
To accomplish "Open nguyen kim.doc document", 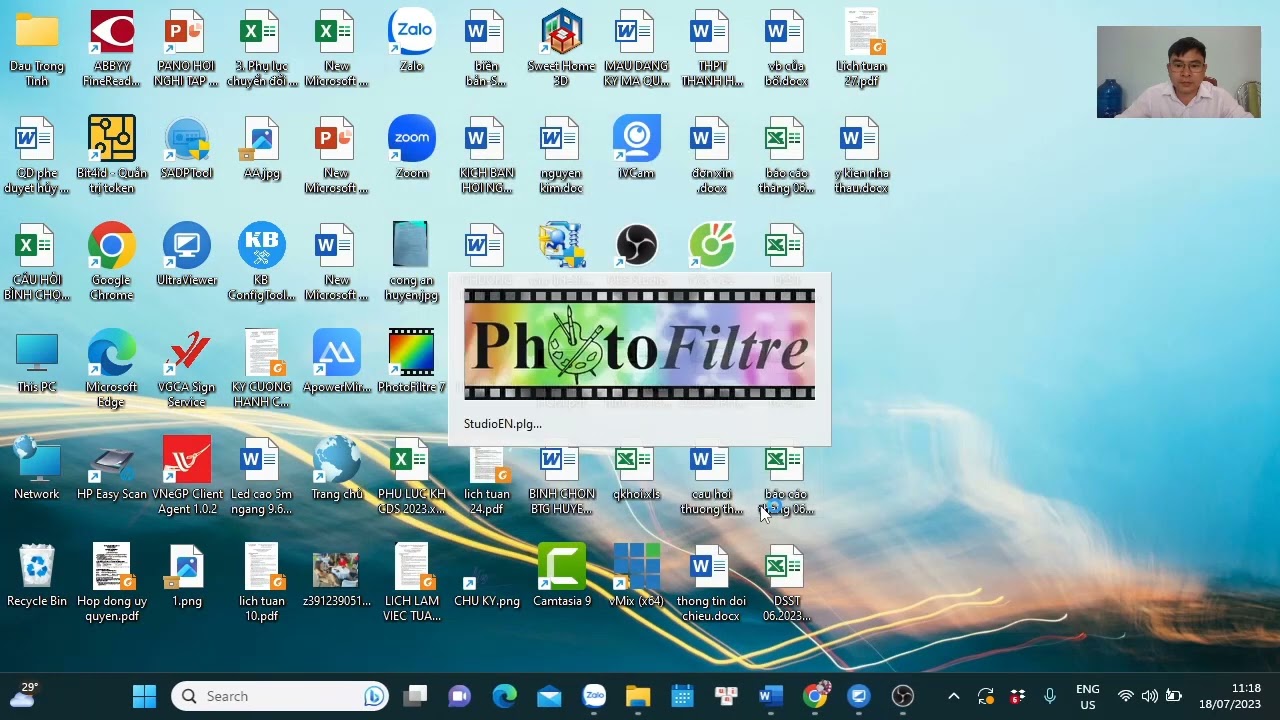I will tap(561, 155).
